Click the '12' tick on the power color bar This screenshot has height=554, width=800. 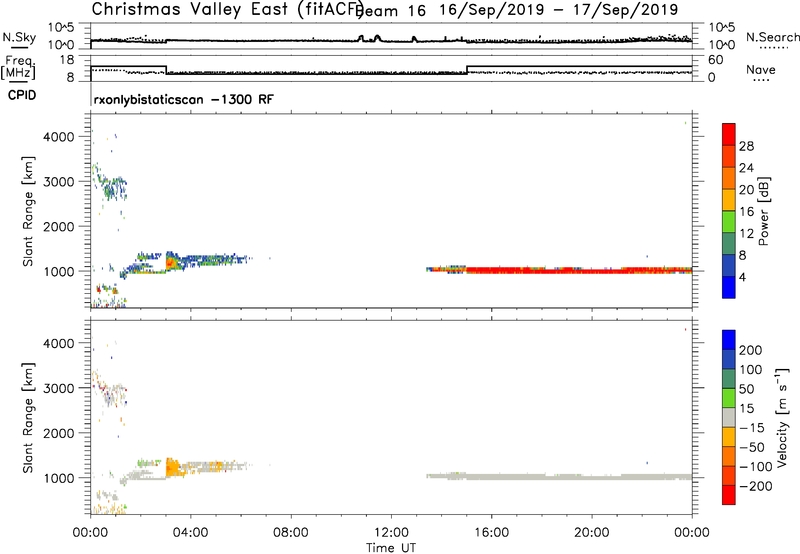pos(746,234)
